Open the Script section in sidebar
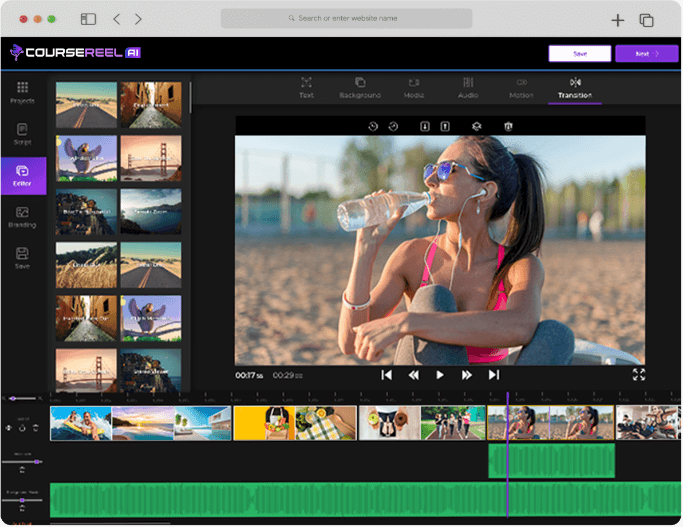The width and height of the screenshot is (683, 527). (22, 134)
